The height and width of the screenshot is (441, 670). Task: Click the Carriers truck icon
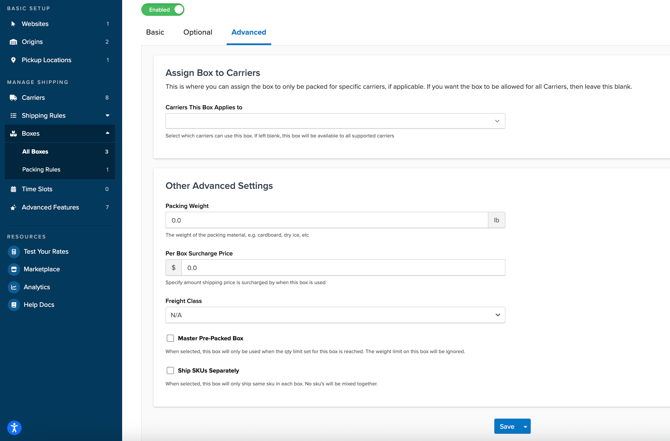pos(13,98)
